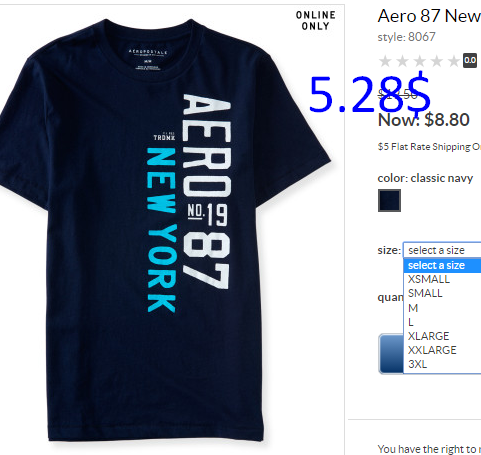The image size is (481, 455).
Task: Click the fourth rating star
Action: coord(437,61)
